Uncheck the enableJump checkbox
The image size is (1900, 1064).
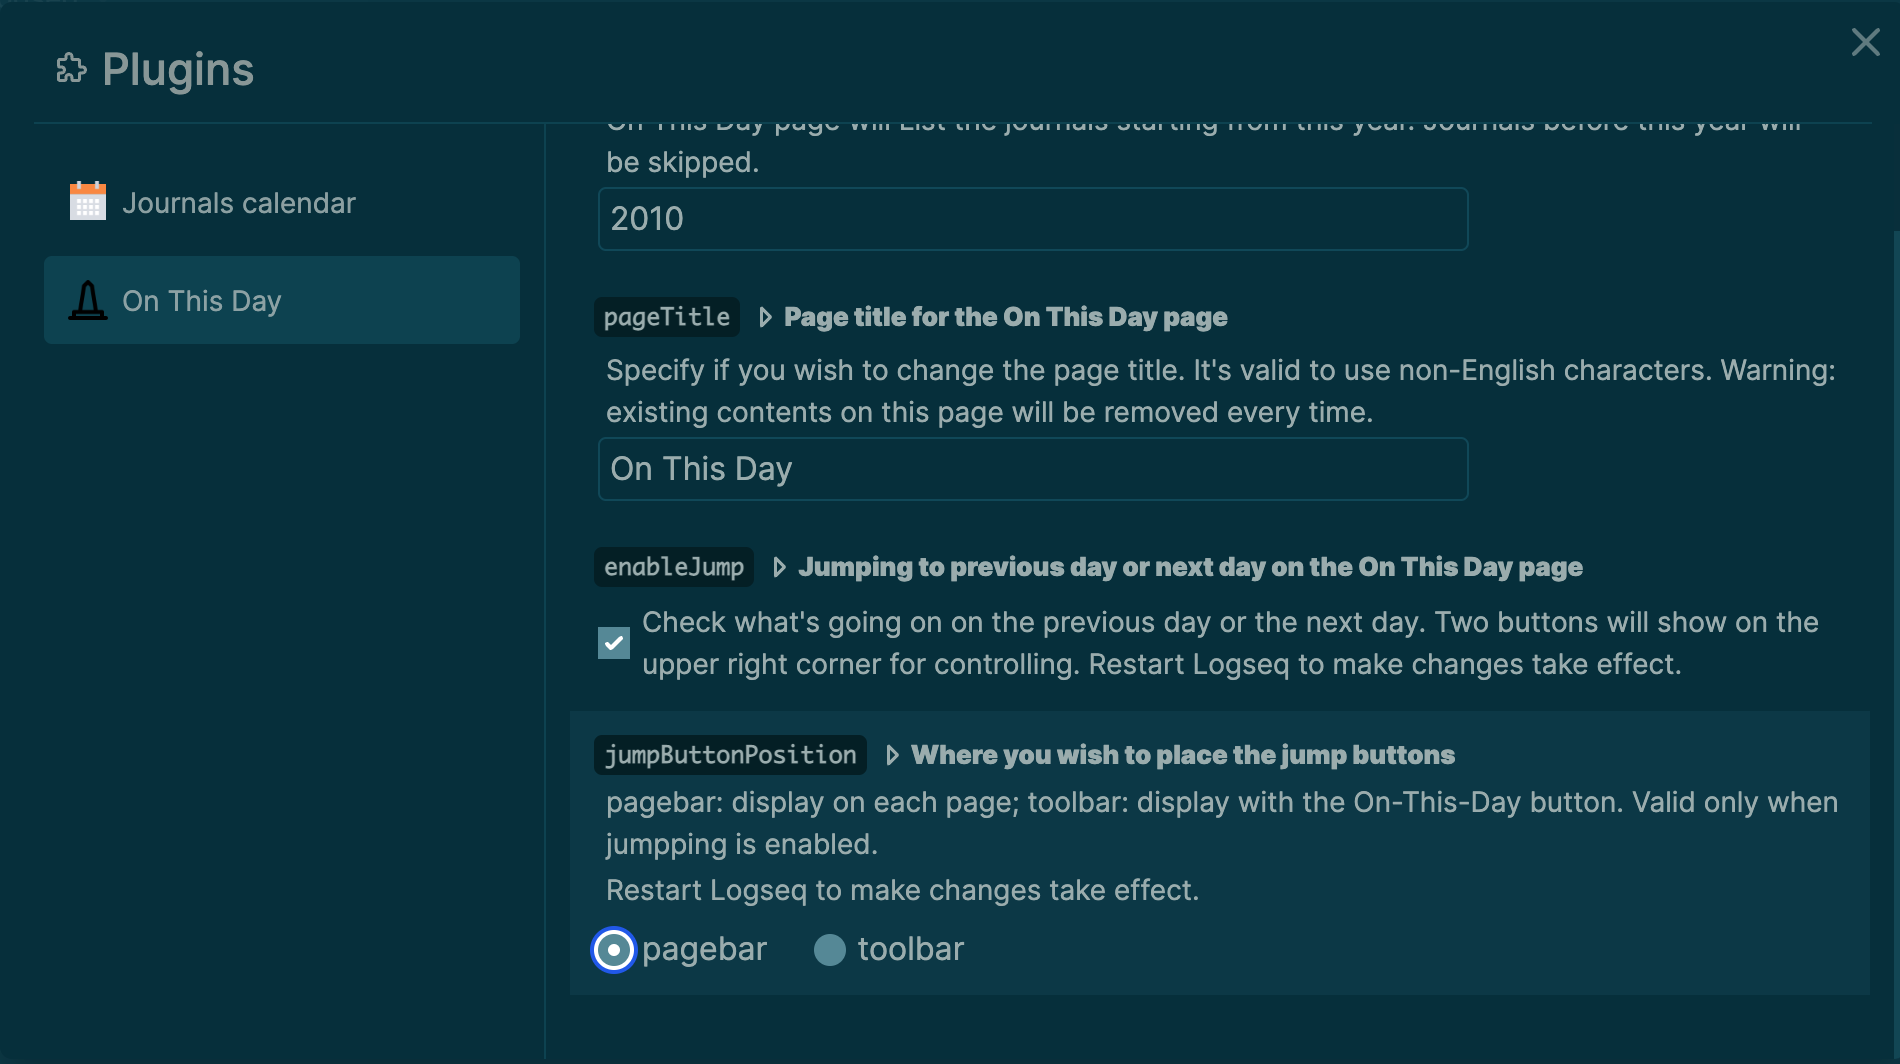[614, 643]
